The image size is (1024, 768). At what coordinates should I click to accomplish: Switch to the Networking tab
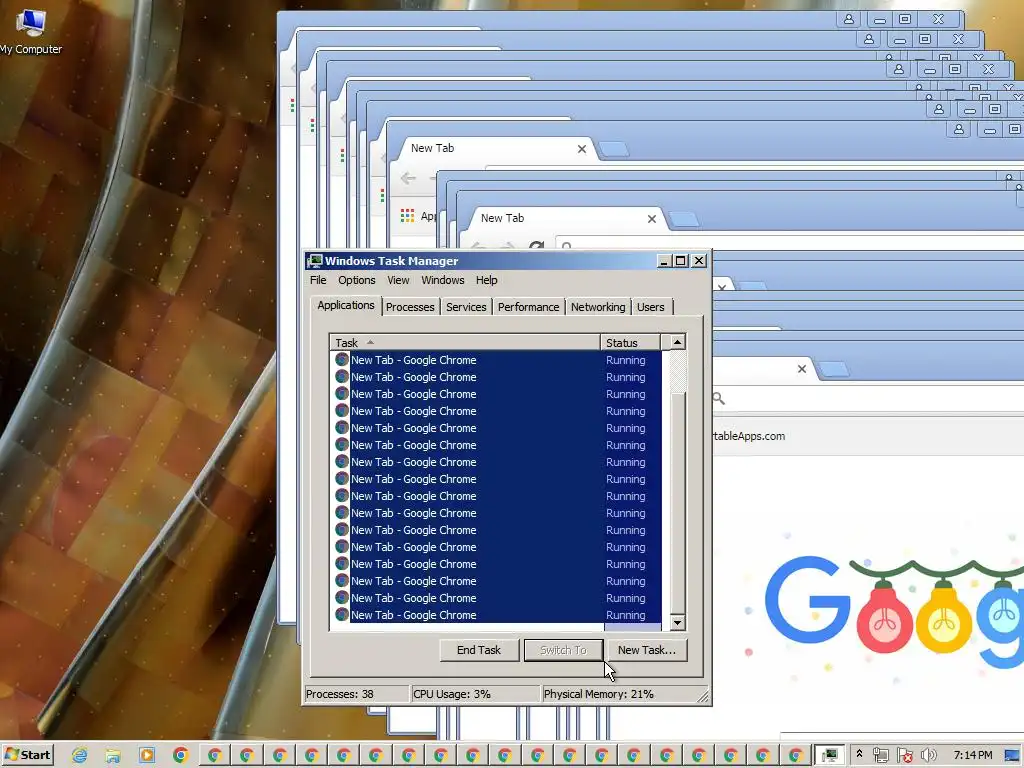598,307
